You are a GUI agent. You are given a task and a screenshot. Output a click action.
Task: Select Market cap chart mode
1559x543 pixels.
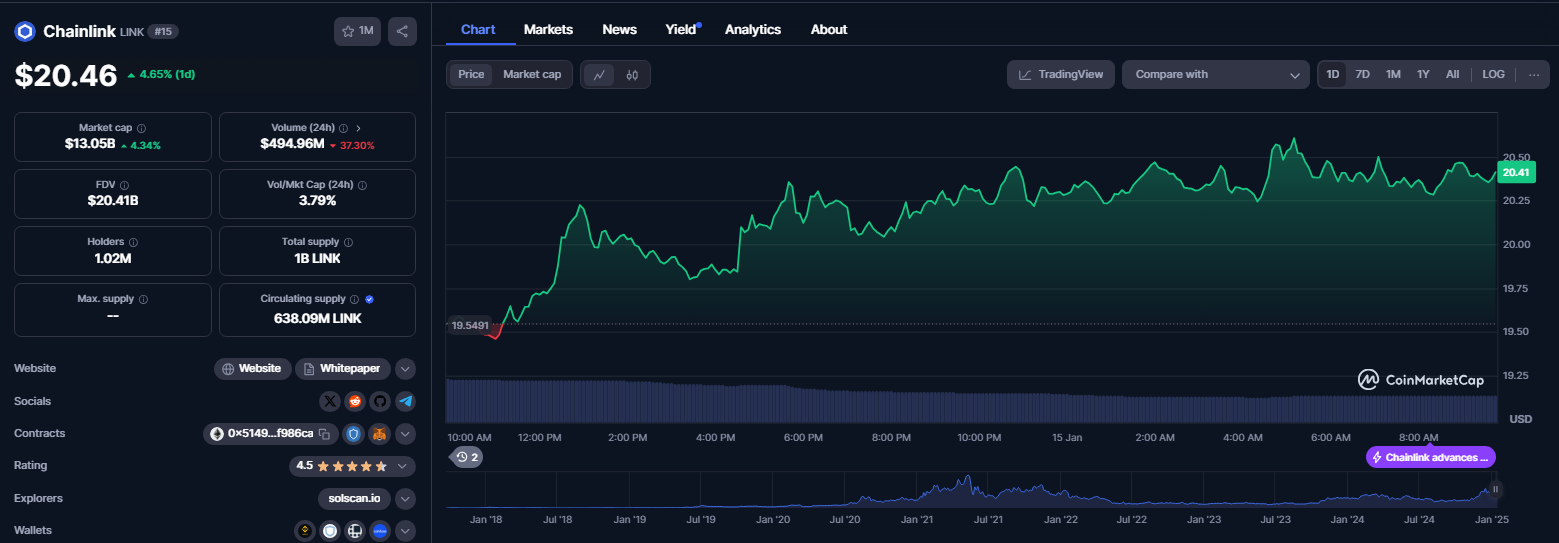click(532, 74)
